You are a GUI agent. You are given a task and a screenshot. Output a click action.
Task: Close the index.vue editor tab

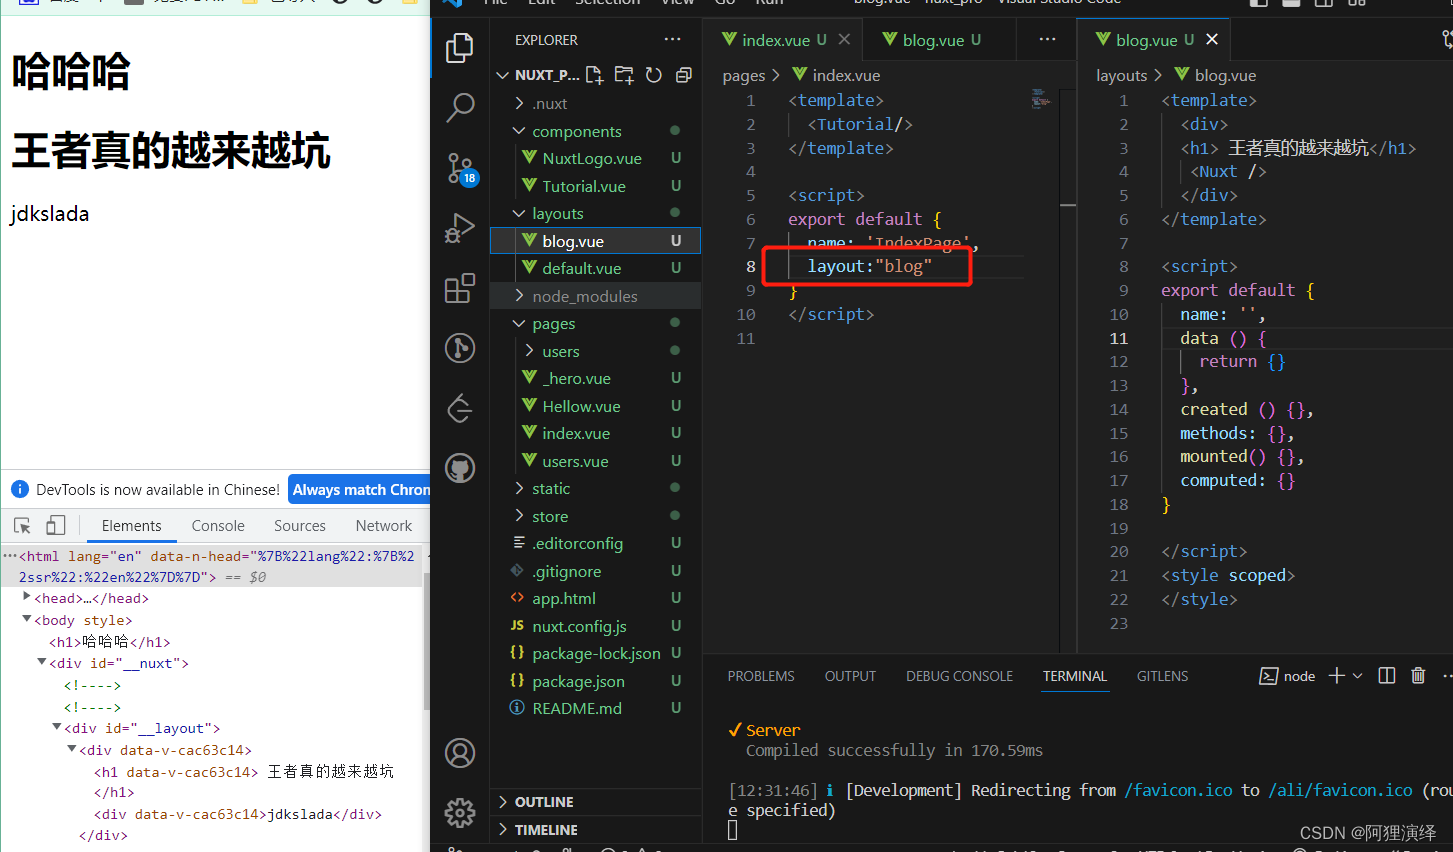point(844,39)
